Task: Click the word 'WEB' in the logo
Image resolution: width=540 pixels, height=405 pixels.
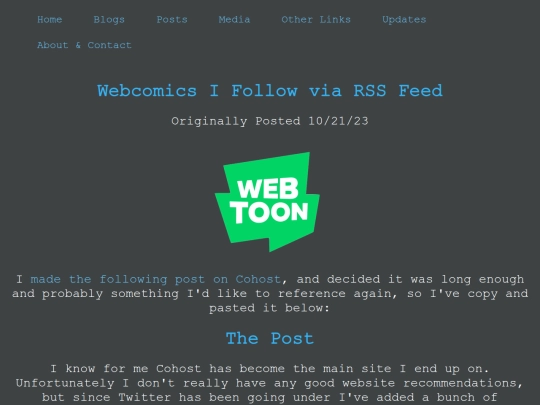Action: click(268, 189)
